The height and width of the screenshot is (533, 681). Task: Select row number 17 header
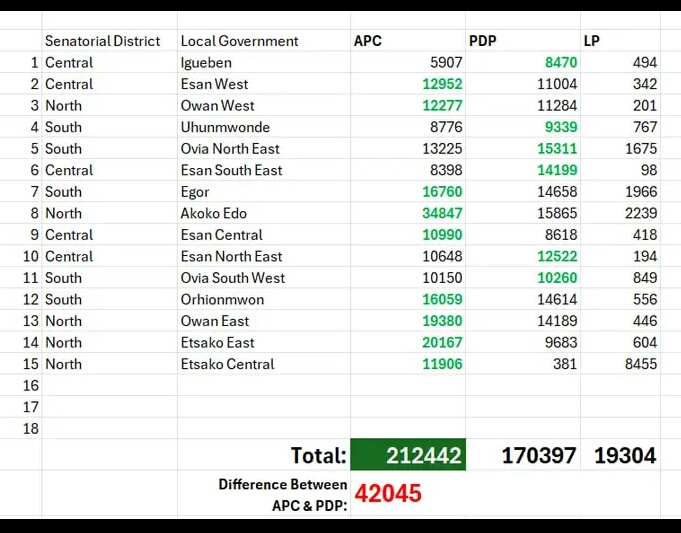tap(30, 407)
